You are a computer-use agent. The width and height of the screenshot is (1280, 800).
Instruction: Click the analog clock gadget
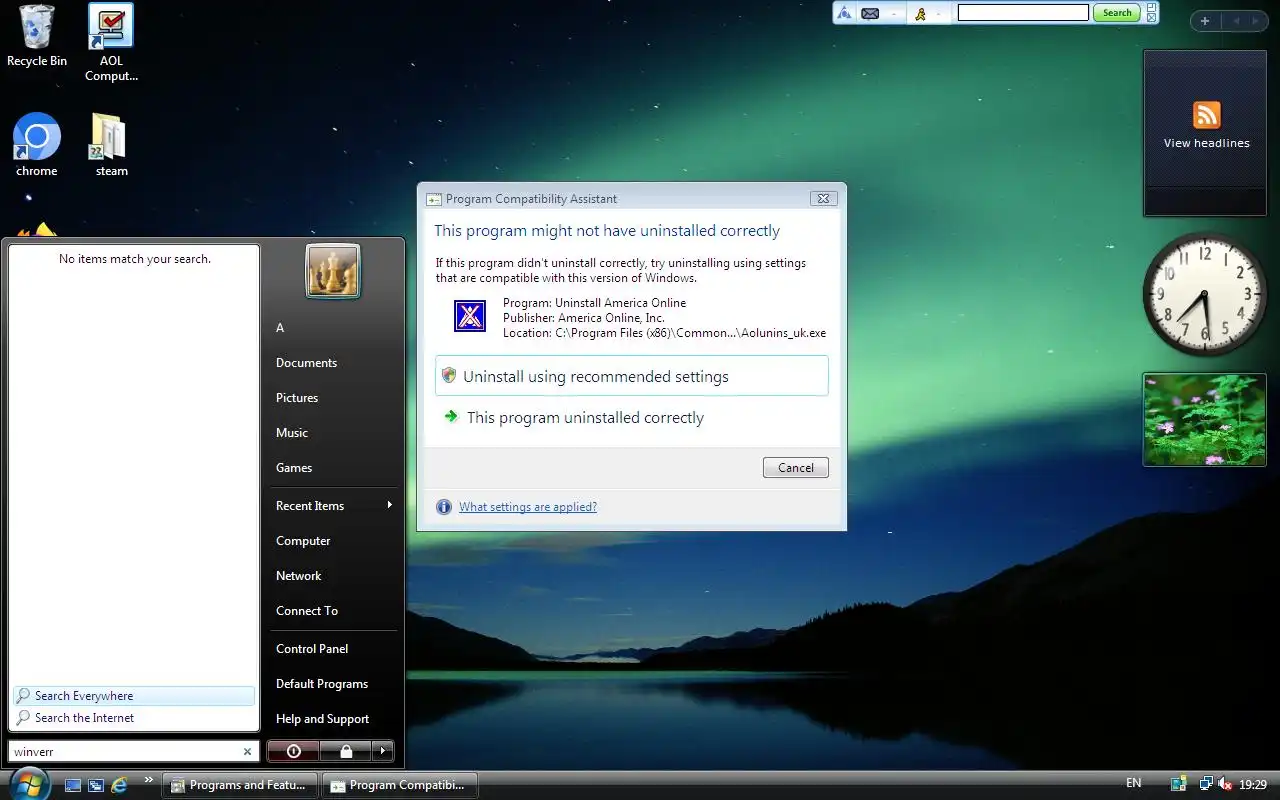(x=1204, y=294)
